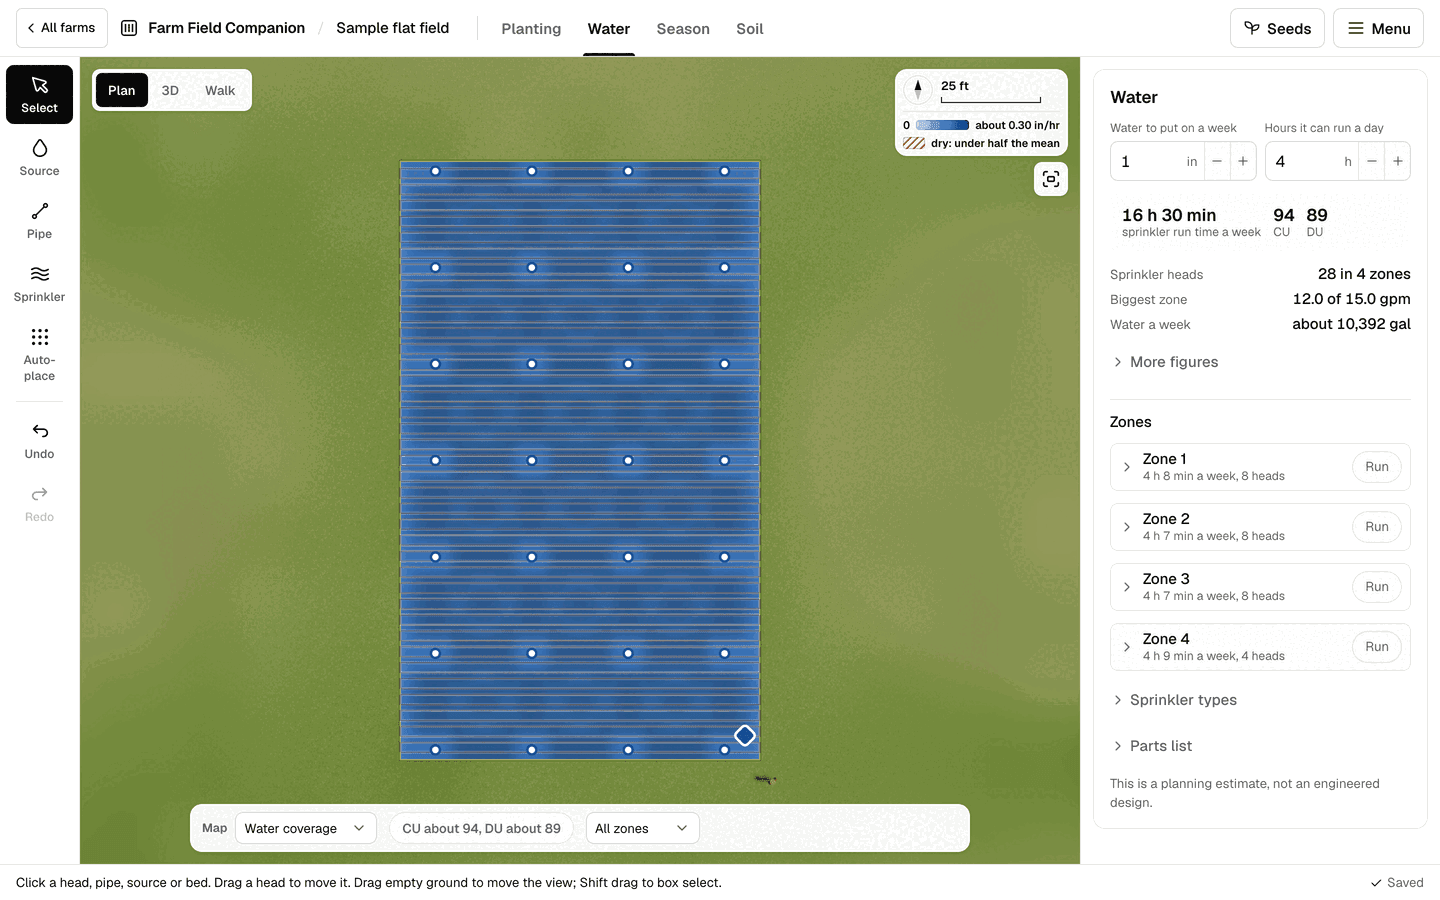1440x900 pixels.
Task: Click the Farm Field Companion logo icon
Action: [129, 28]
